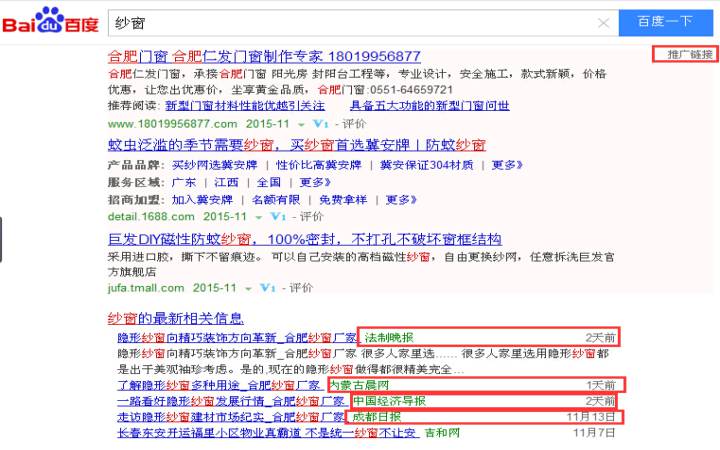This screenshot has width=720, height=450.
Task: Click the green URL detail.1688.com
Action: tap(151, 216)
